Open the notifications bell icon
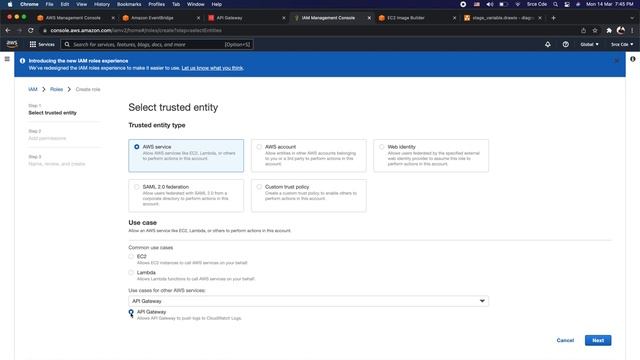The image size is (640, 360). tap(548, 44)
